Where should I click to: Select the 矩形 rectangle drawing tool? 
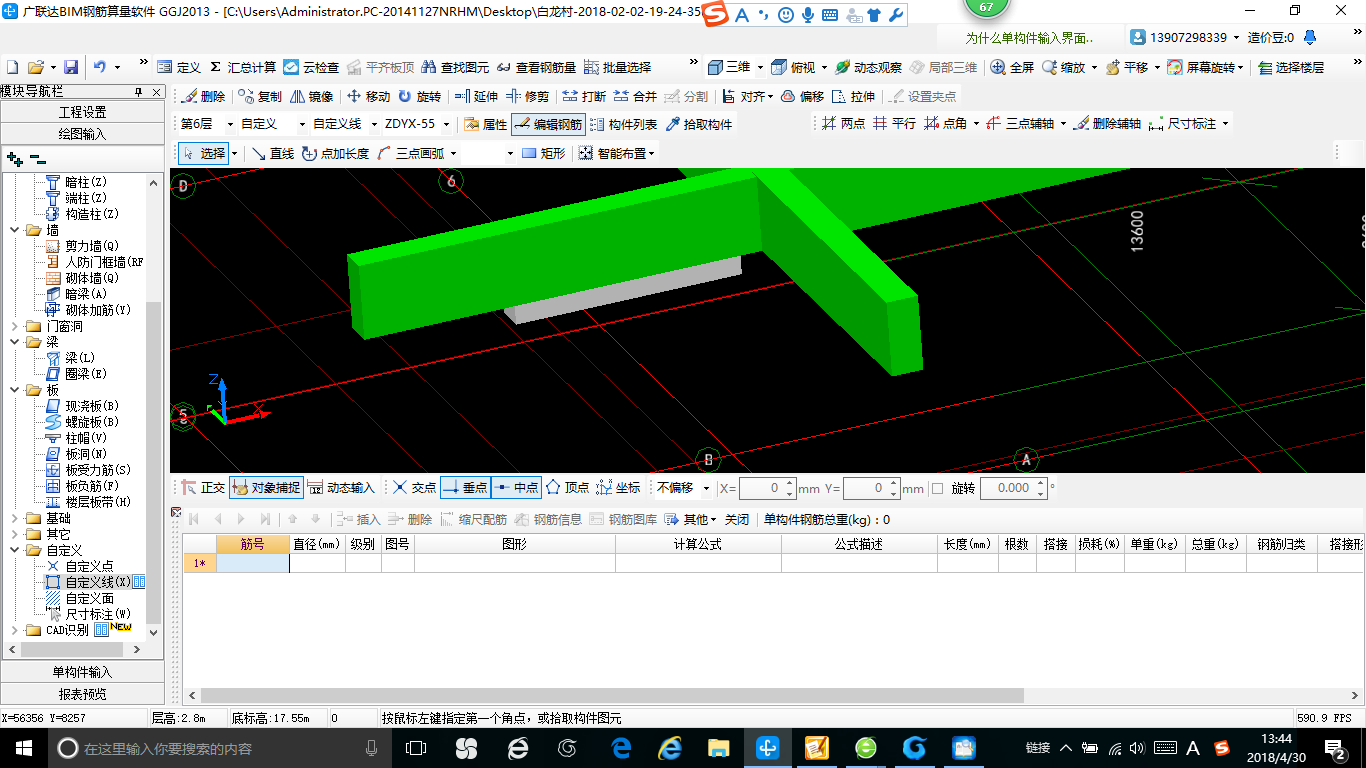(543, 153)
